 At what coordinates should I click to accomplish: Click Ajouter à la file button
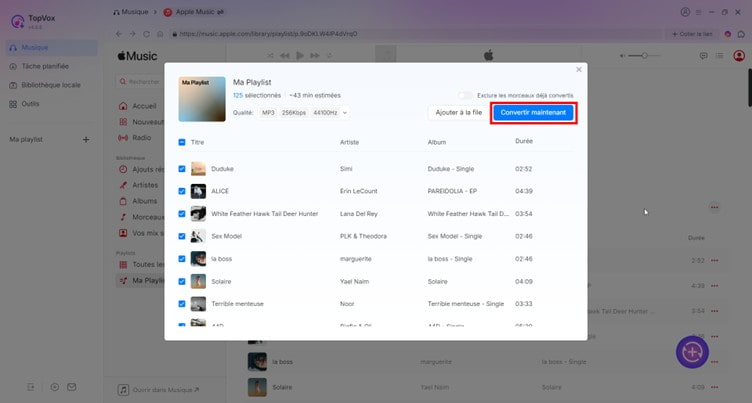click(458, 112)
